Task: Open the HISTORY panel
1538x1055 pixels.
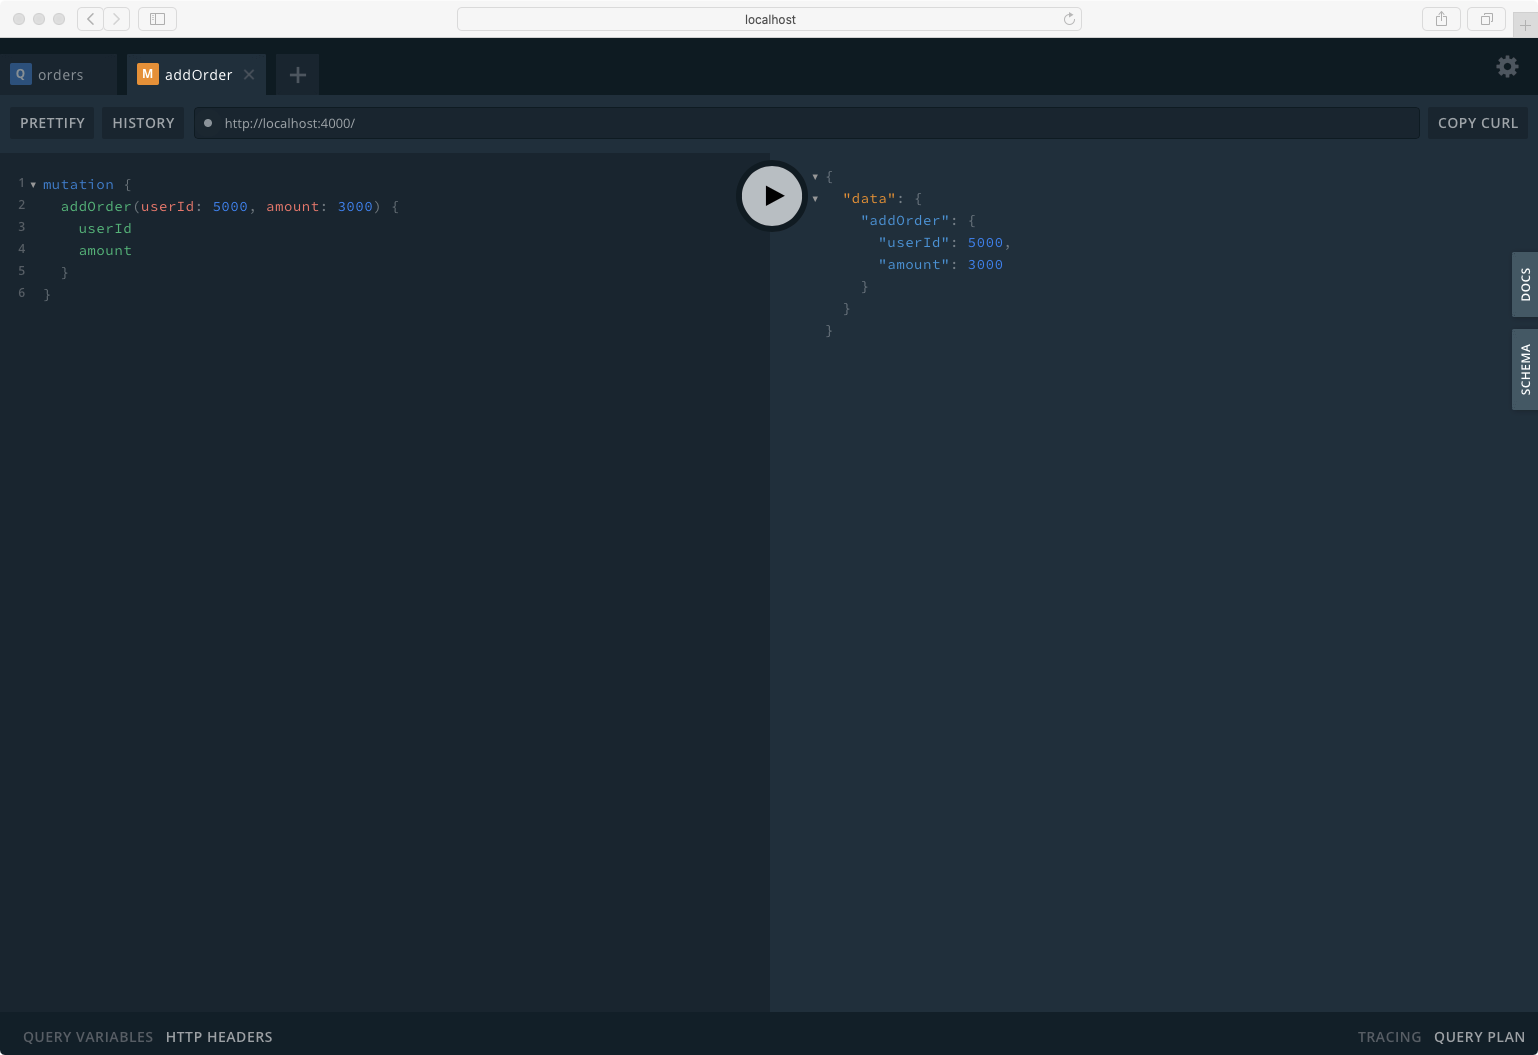Action: pos(143,122)
